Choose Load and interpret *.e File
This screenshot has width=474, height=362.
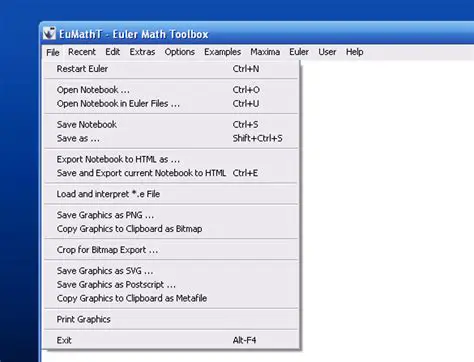(171, 194)
